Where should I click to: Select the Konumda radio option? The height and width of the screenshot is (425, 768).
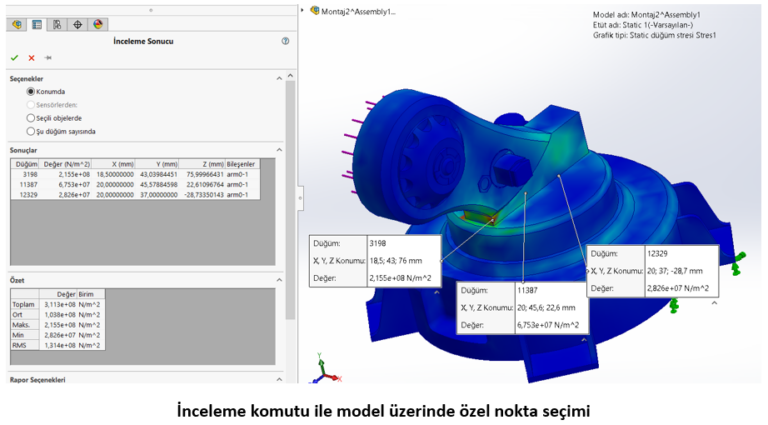pos(31,91)
